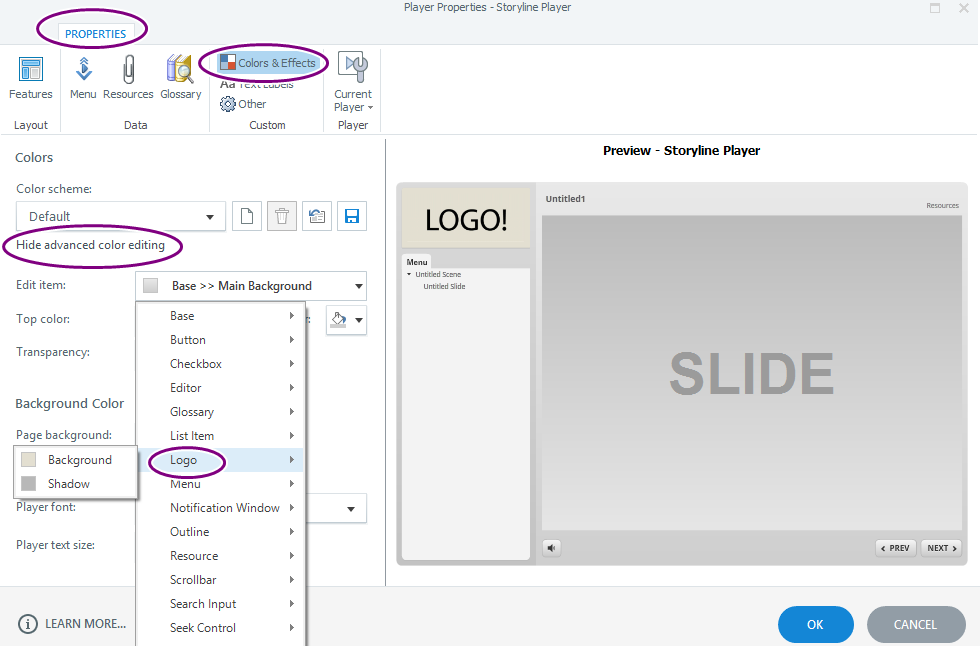Select Untitled Slide in preview menu
The image size is (980, 646).
(x=444, y=286)
